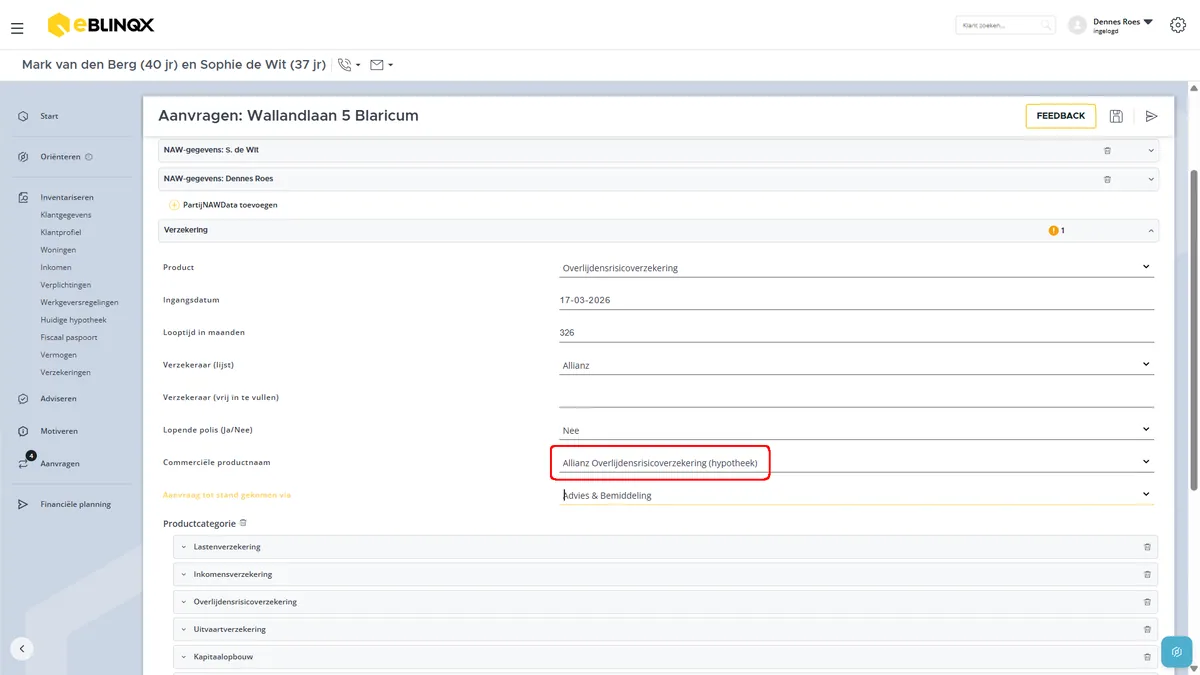Expand the Uitvaartverzekering category
The image size is (1200, 675).
(184, 629)
